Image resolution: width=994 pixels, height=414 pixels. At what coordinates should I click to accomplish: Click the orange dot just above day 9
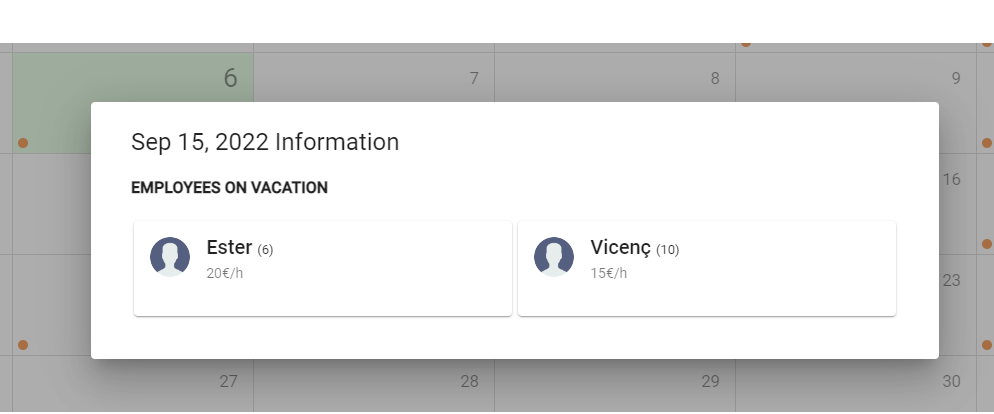pos(746,43)
